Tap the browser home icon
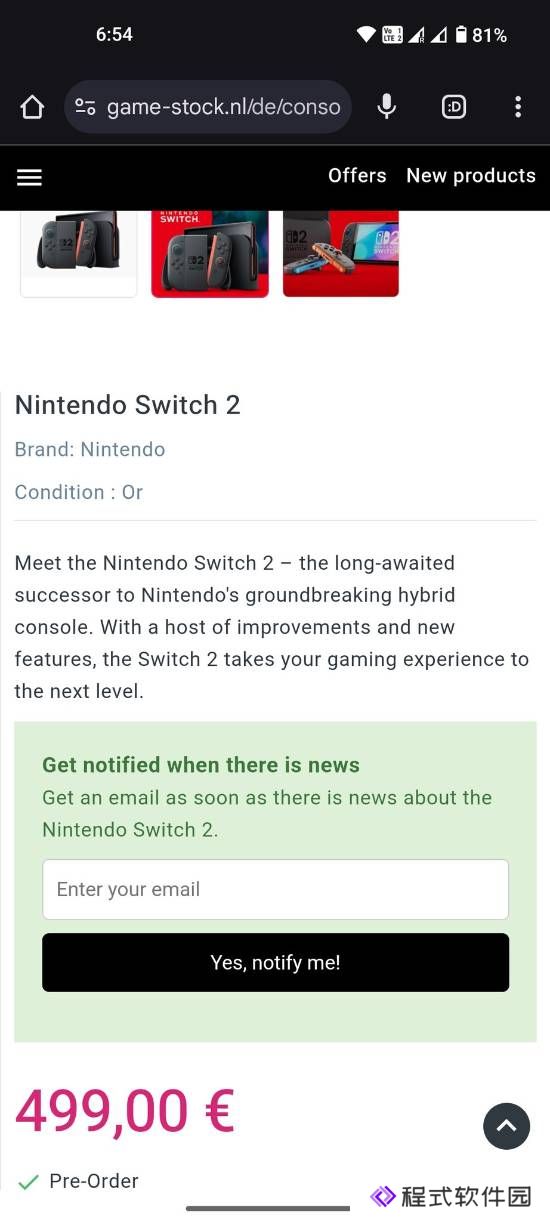The width and height of the screenshot is (550, 1222). coord(32,107)
